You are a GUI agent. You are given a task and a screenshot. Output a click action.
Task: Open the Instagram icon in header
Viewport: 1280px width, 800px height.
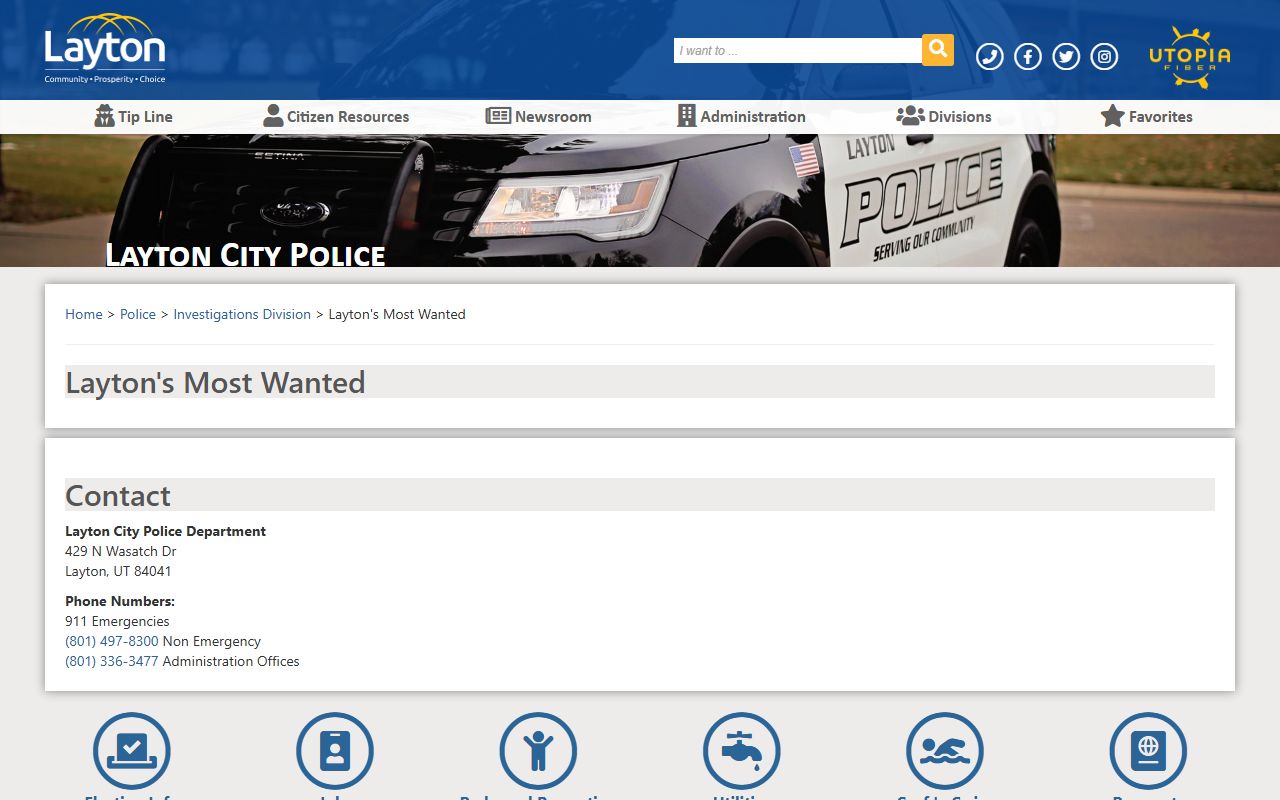1104,57
